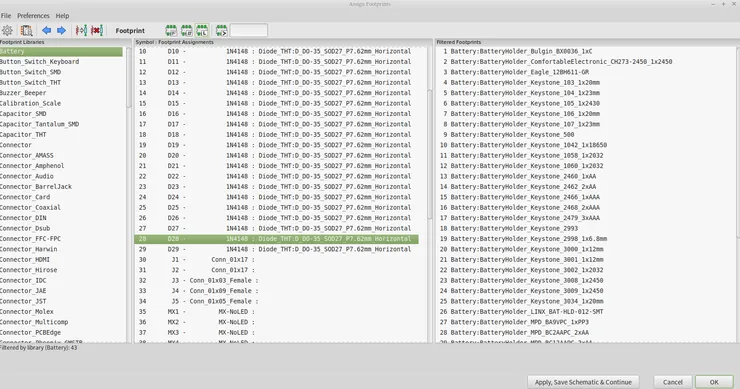Toggle filter by pin count

point(186,31)
